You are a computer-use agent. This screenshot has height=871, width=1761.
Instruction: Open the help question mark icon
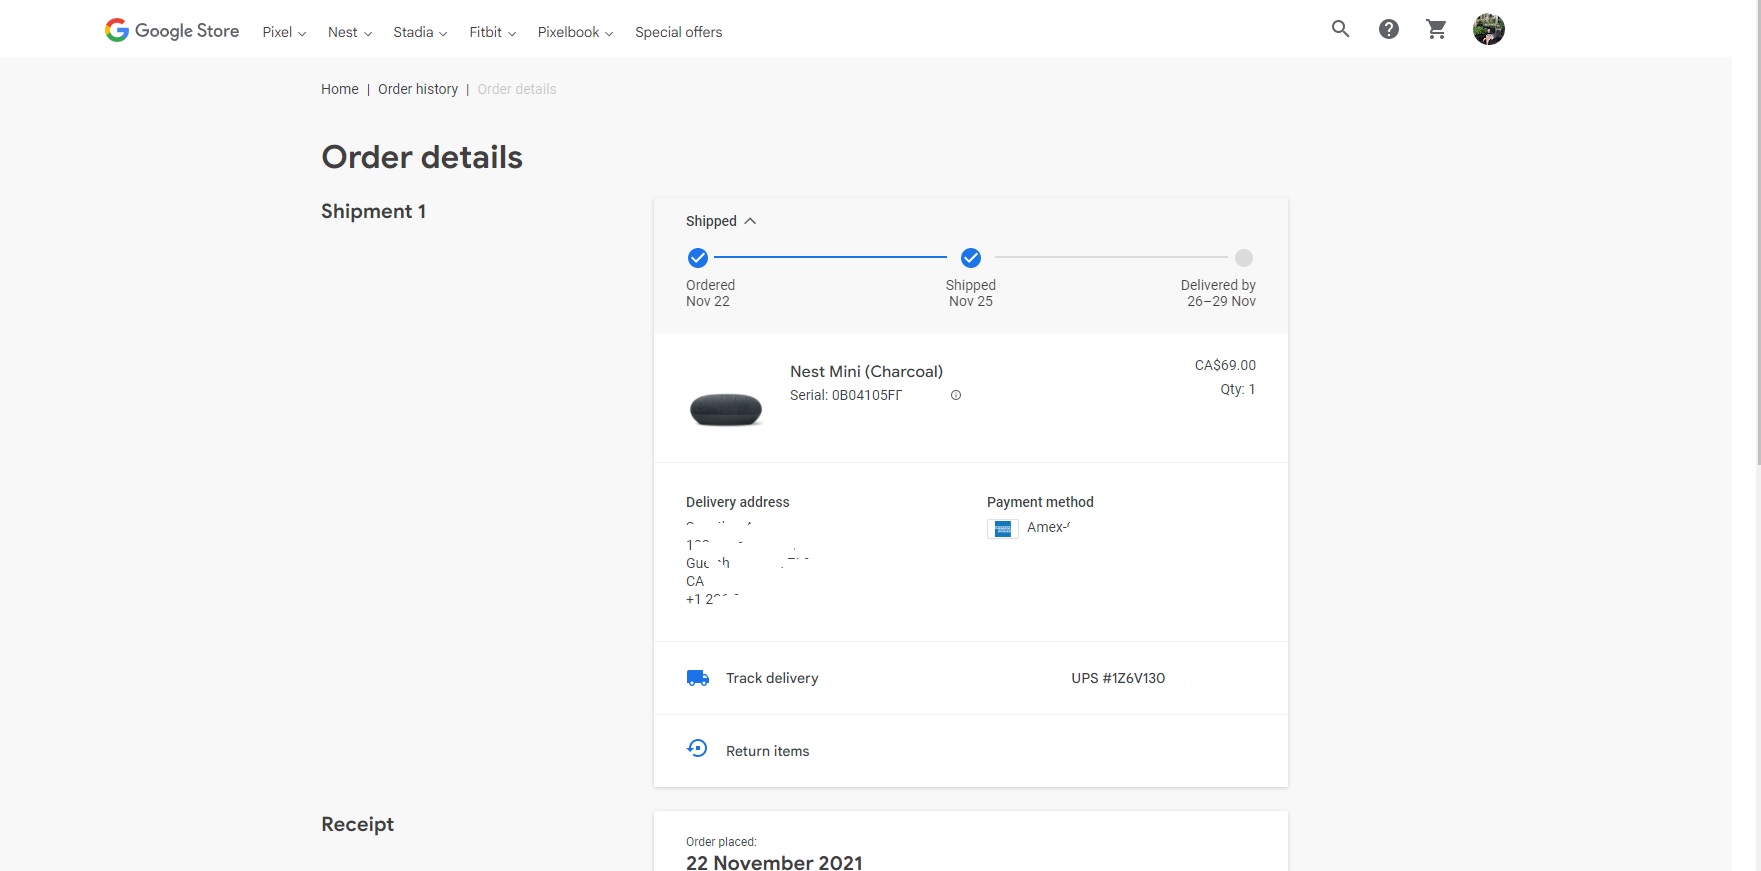tap(1389, 29)
